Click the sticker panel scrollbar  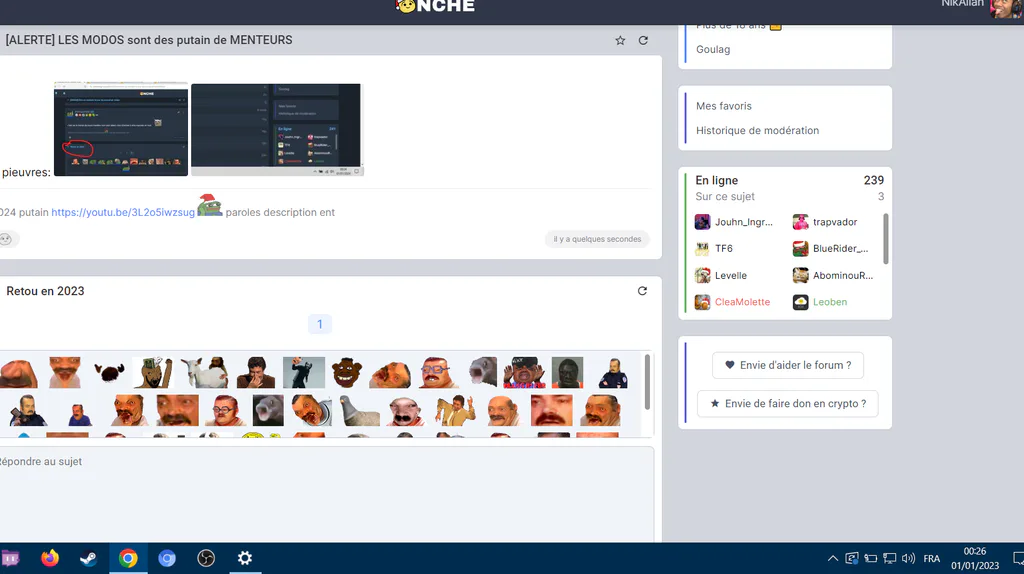[647, 382]
